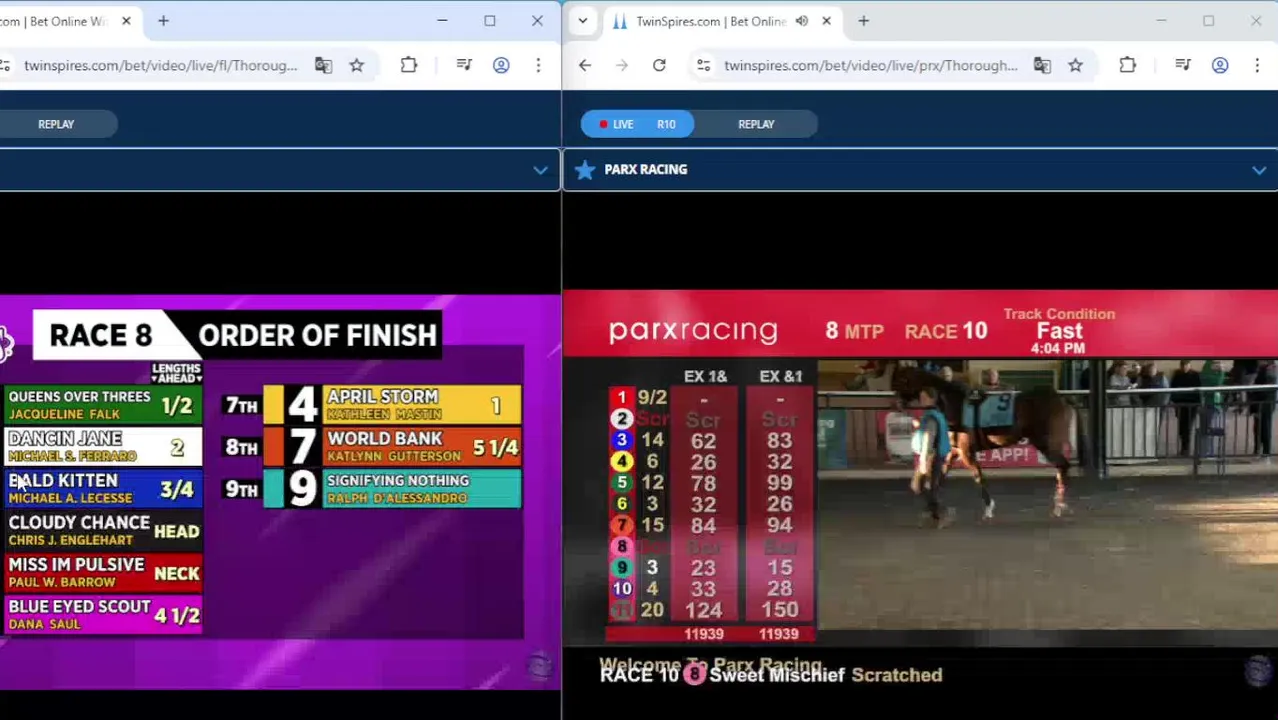Viewport: 1278px width, 720px height.
Task: Click translate icon in left window address bar
Action: (x=323, y=65)
